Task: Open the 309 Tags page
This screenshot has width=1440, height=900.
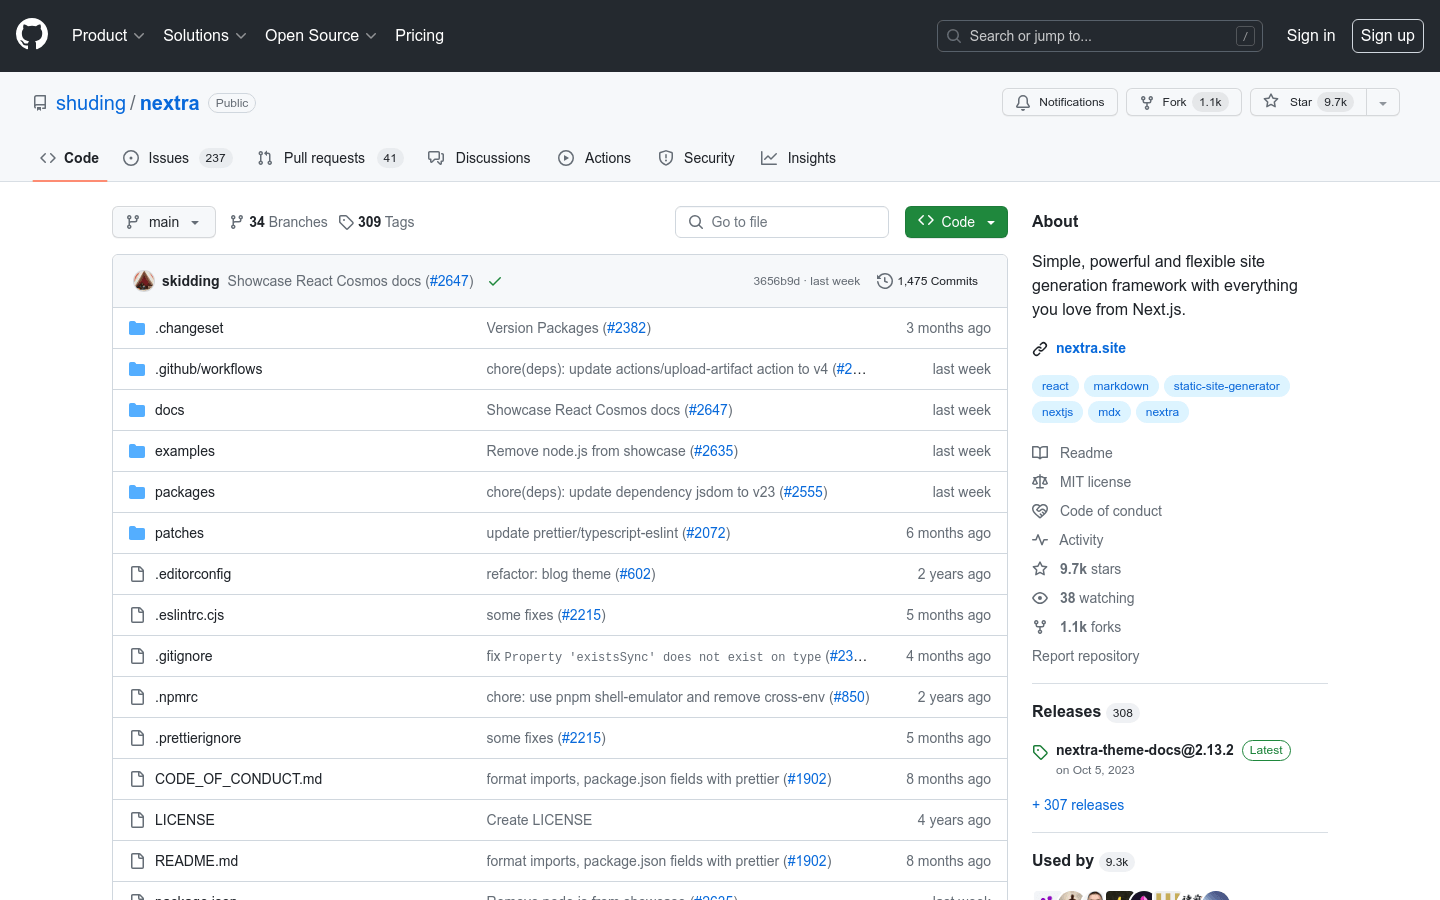Action: tap(377, 222)
